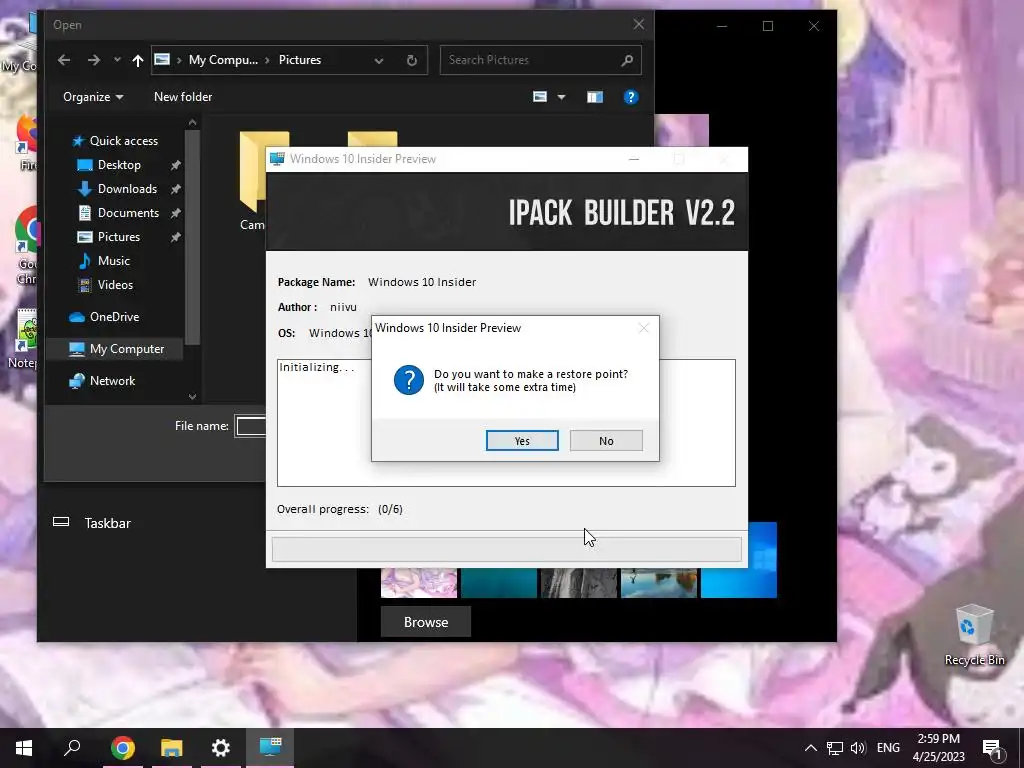The height and width of the screenshot is (768, 1024).
Task: Choose the gray rock background thumbnail
Action: pyautogui.click(x=579, y=583)
